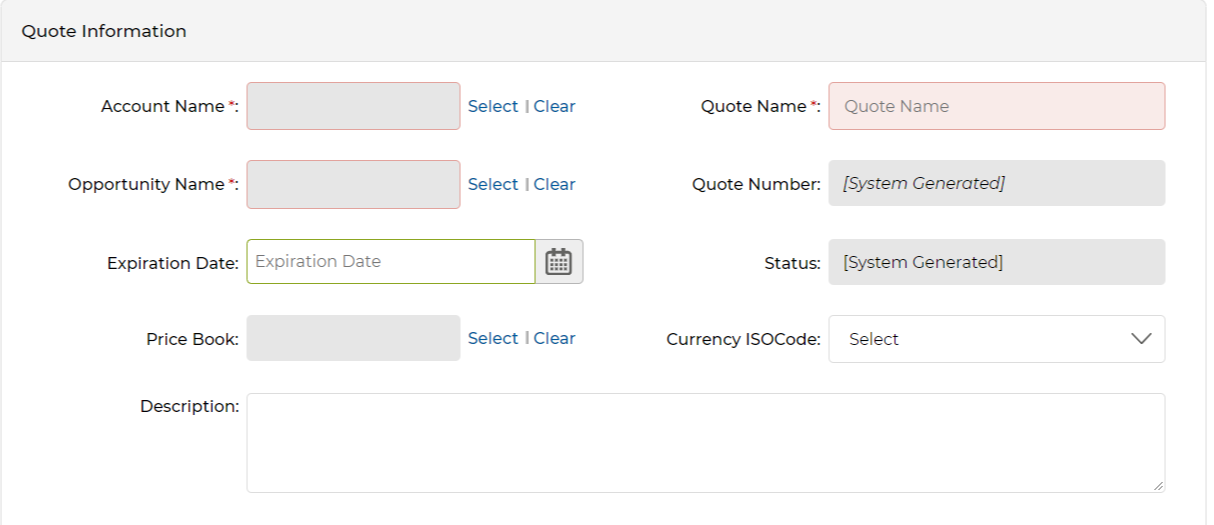Click Select link for Opportunity Name
The height and width of the screenshot is (525, 1214).
pyautogui.click(x=493, y=184)
